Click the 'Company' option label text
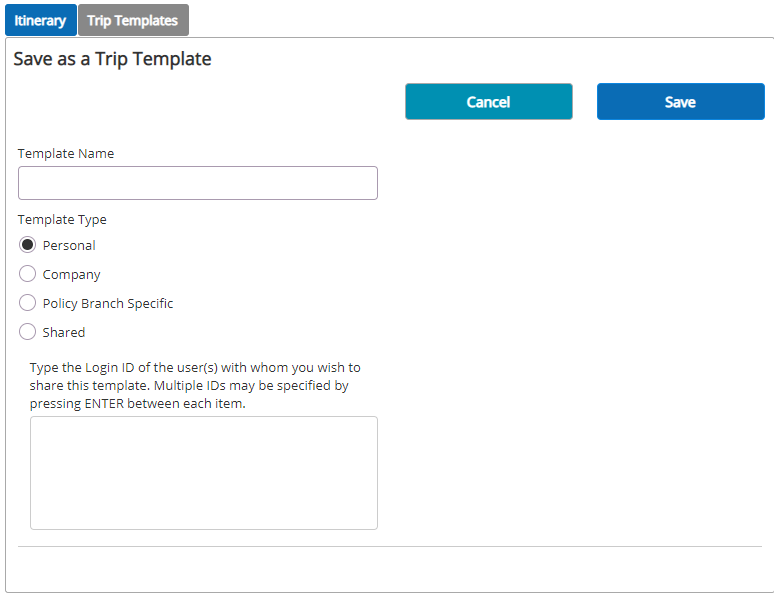 pyautogui.click(x=72, y=274)
